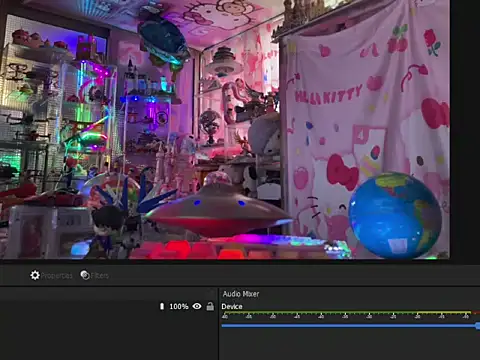Click the Audio Mixer panel title
The height and width of the screenshot is (360, 480).
[241, 294]
